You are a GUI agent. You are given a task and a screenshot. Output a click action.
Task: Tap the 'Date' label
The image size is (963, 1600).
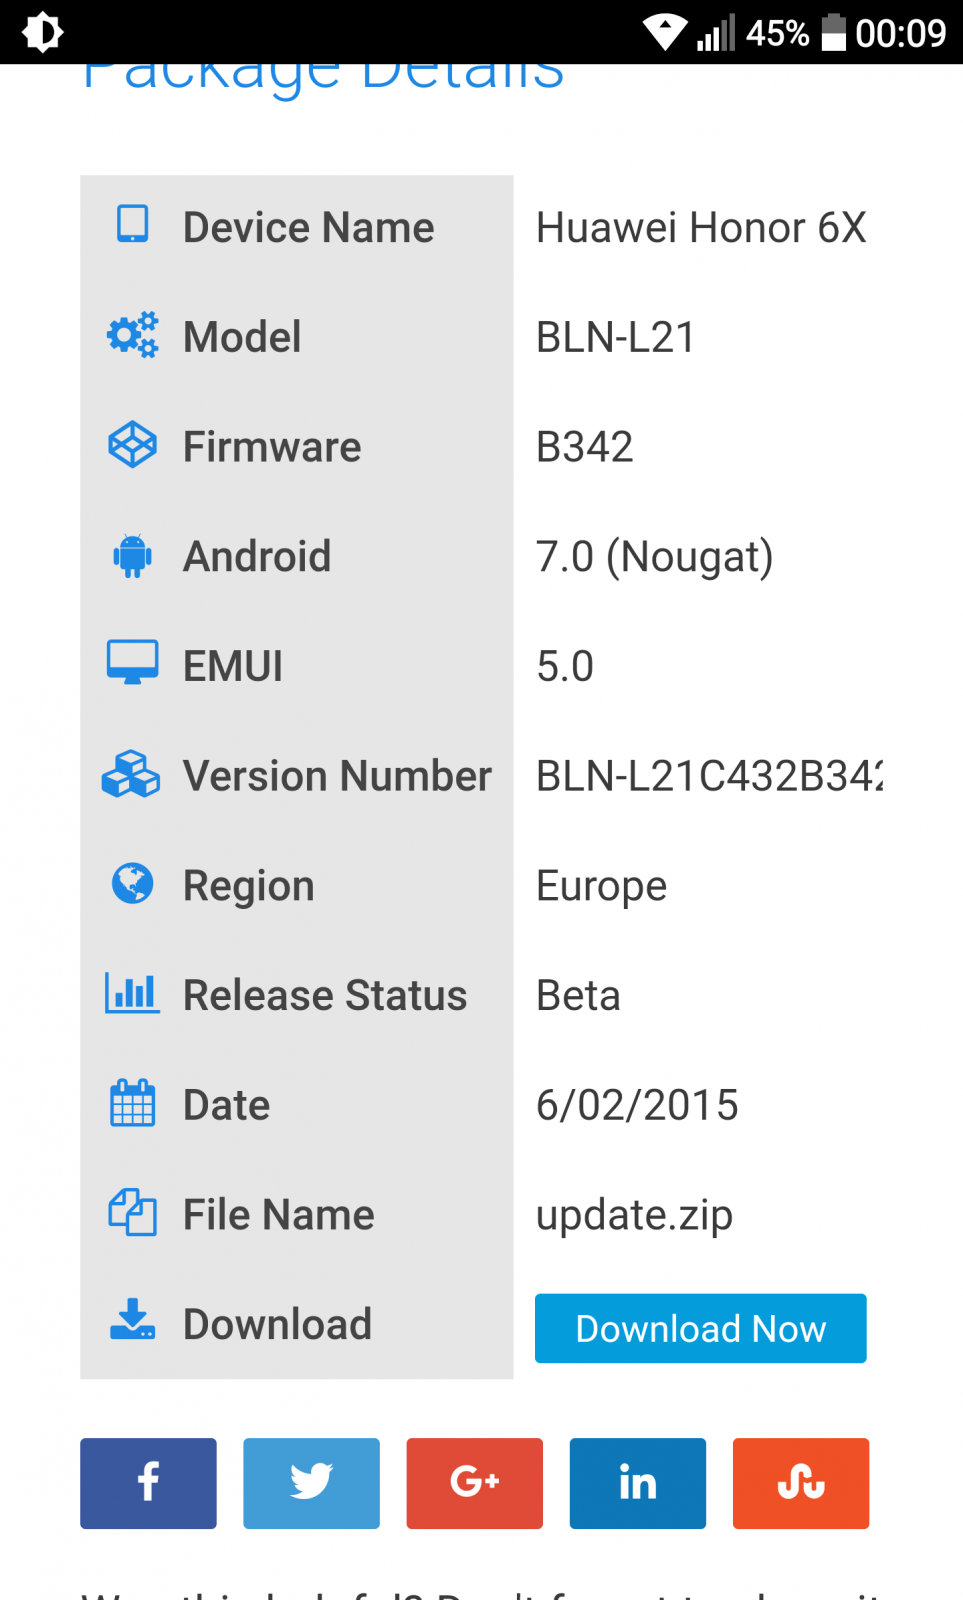(x=227, y=1105)
